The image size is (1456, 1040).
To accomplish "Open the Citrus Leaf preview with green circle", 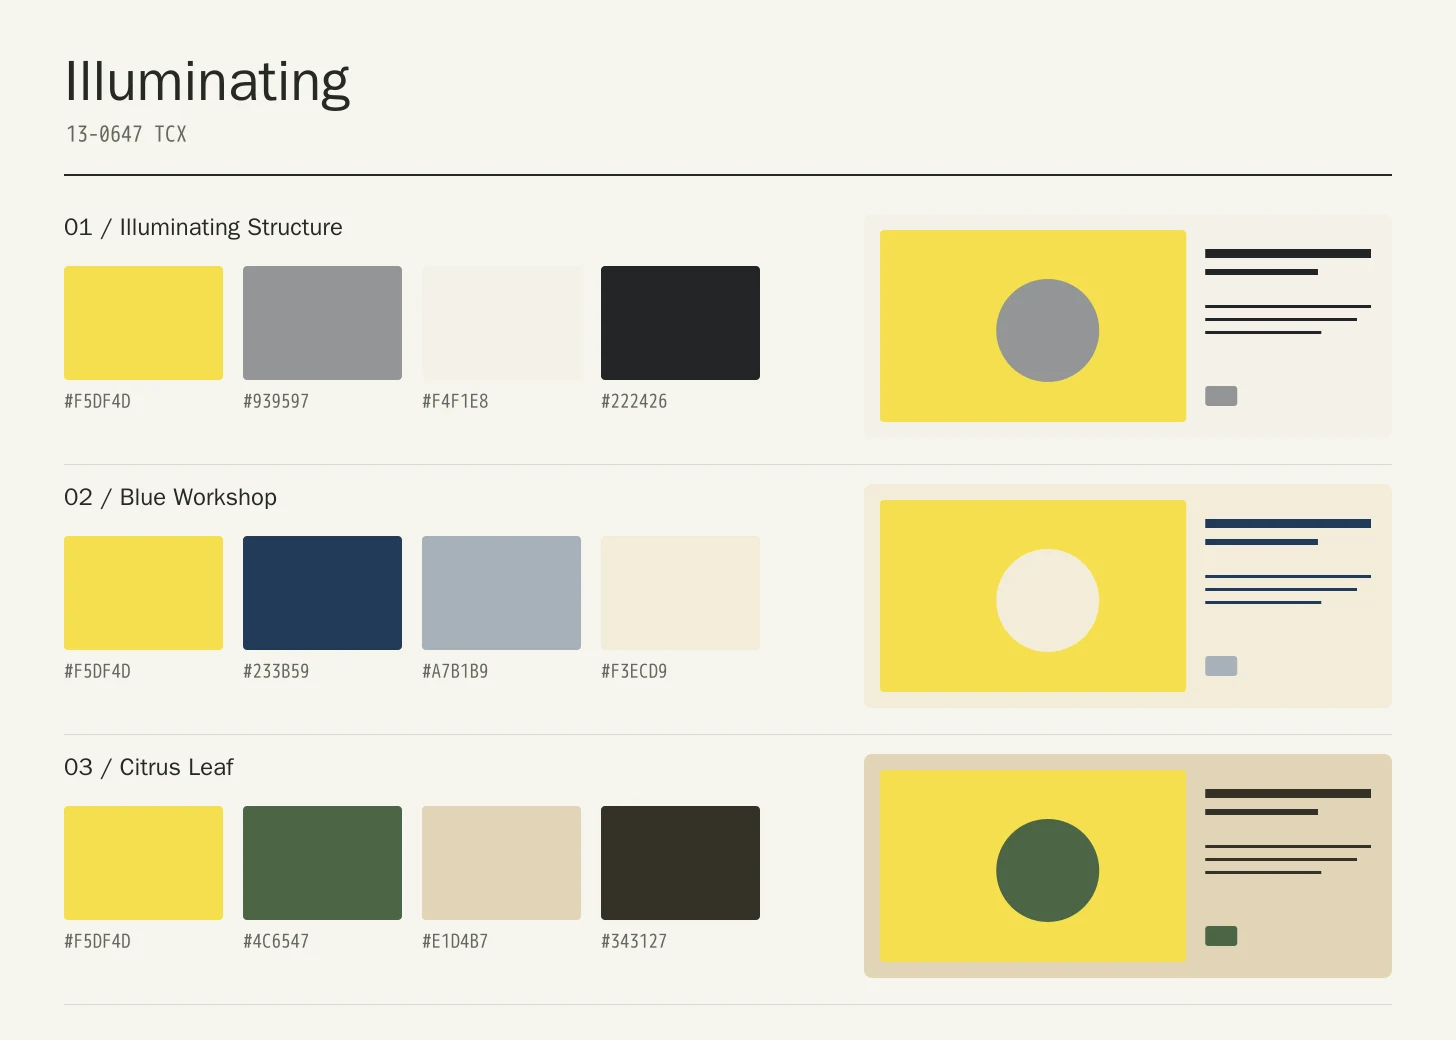I will tap(1128, 866).
